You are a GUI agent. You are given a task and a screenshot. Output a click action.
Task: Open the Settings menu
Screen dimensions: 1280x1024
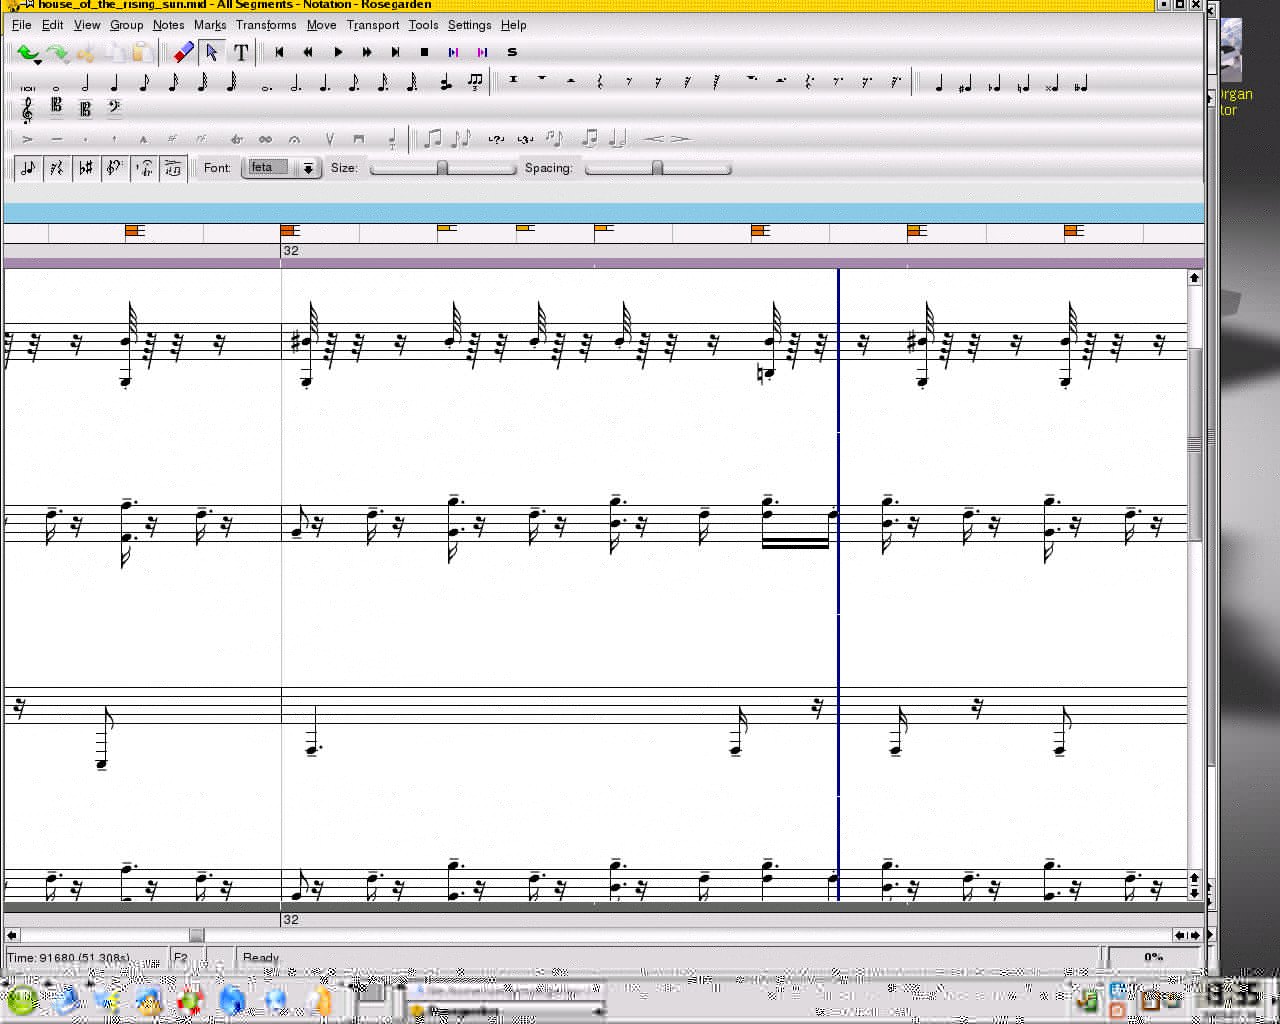click(x=469, y=25)
